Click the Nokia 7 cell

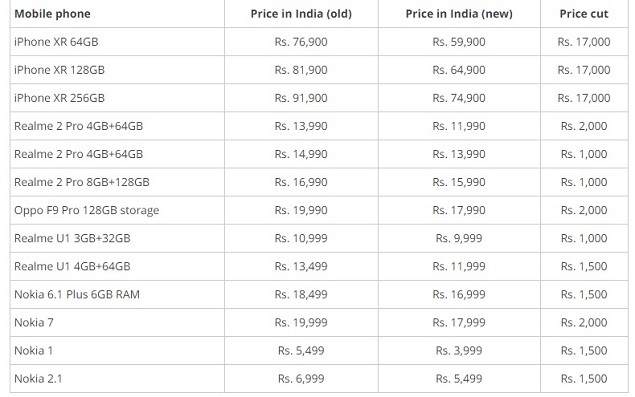point(34,322)
